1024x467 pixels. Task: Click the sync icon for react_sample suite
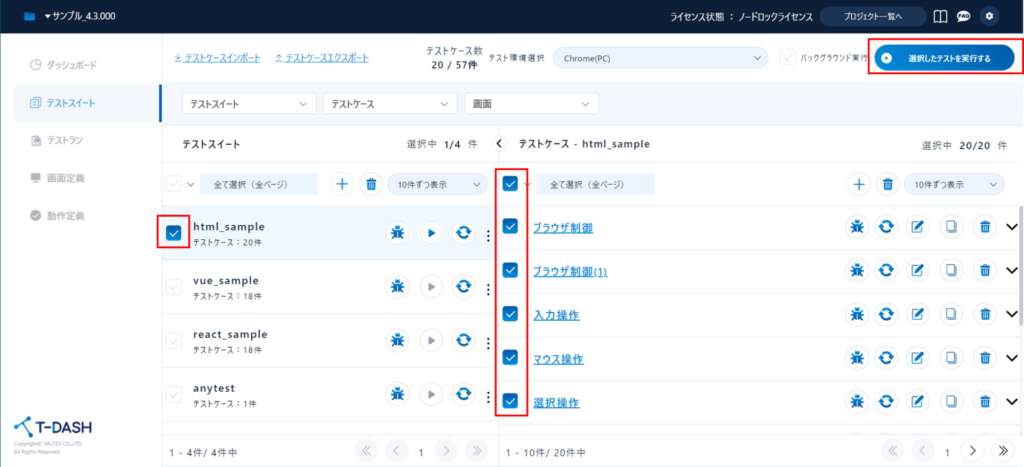[x=463, y=341]
